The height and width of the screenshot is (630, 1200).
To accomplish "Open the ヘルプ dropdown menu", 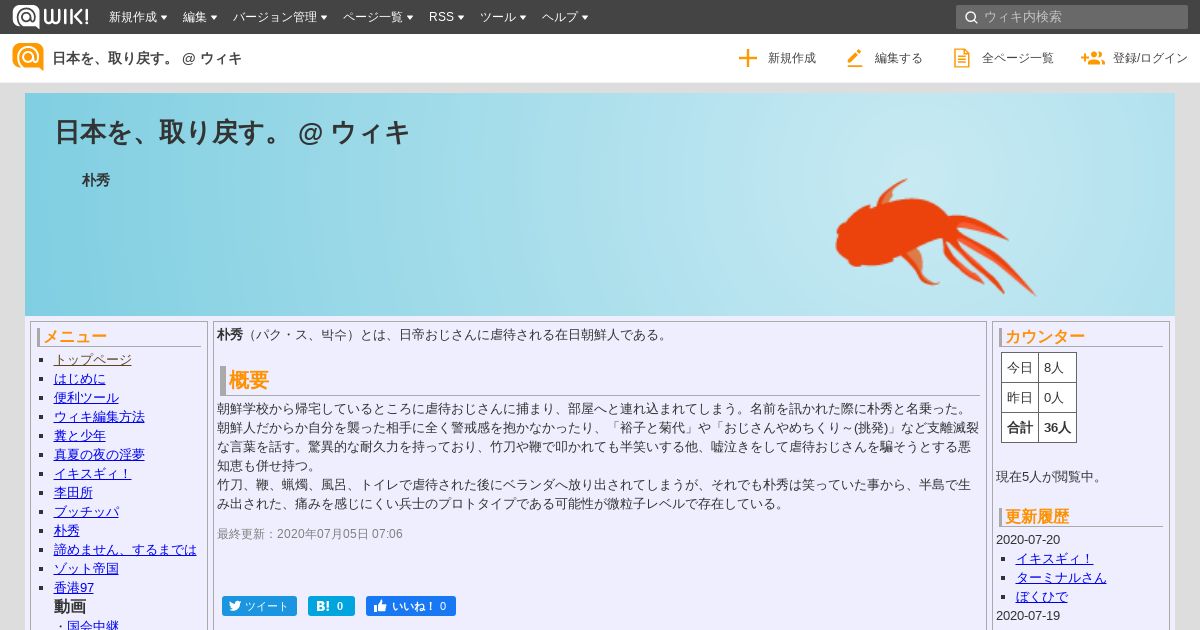I will click(x=565, y=17).
